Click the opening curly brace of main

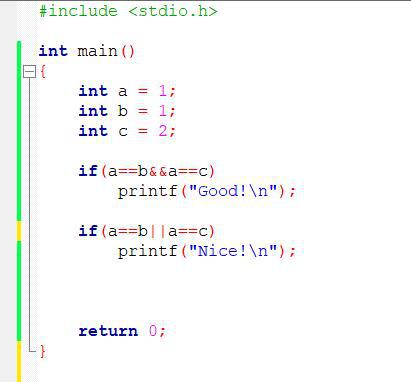tap(43, 71)
